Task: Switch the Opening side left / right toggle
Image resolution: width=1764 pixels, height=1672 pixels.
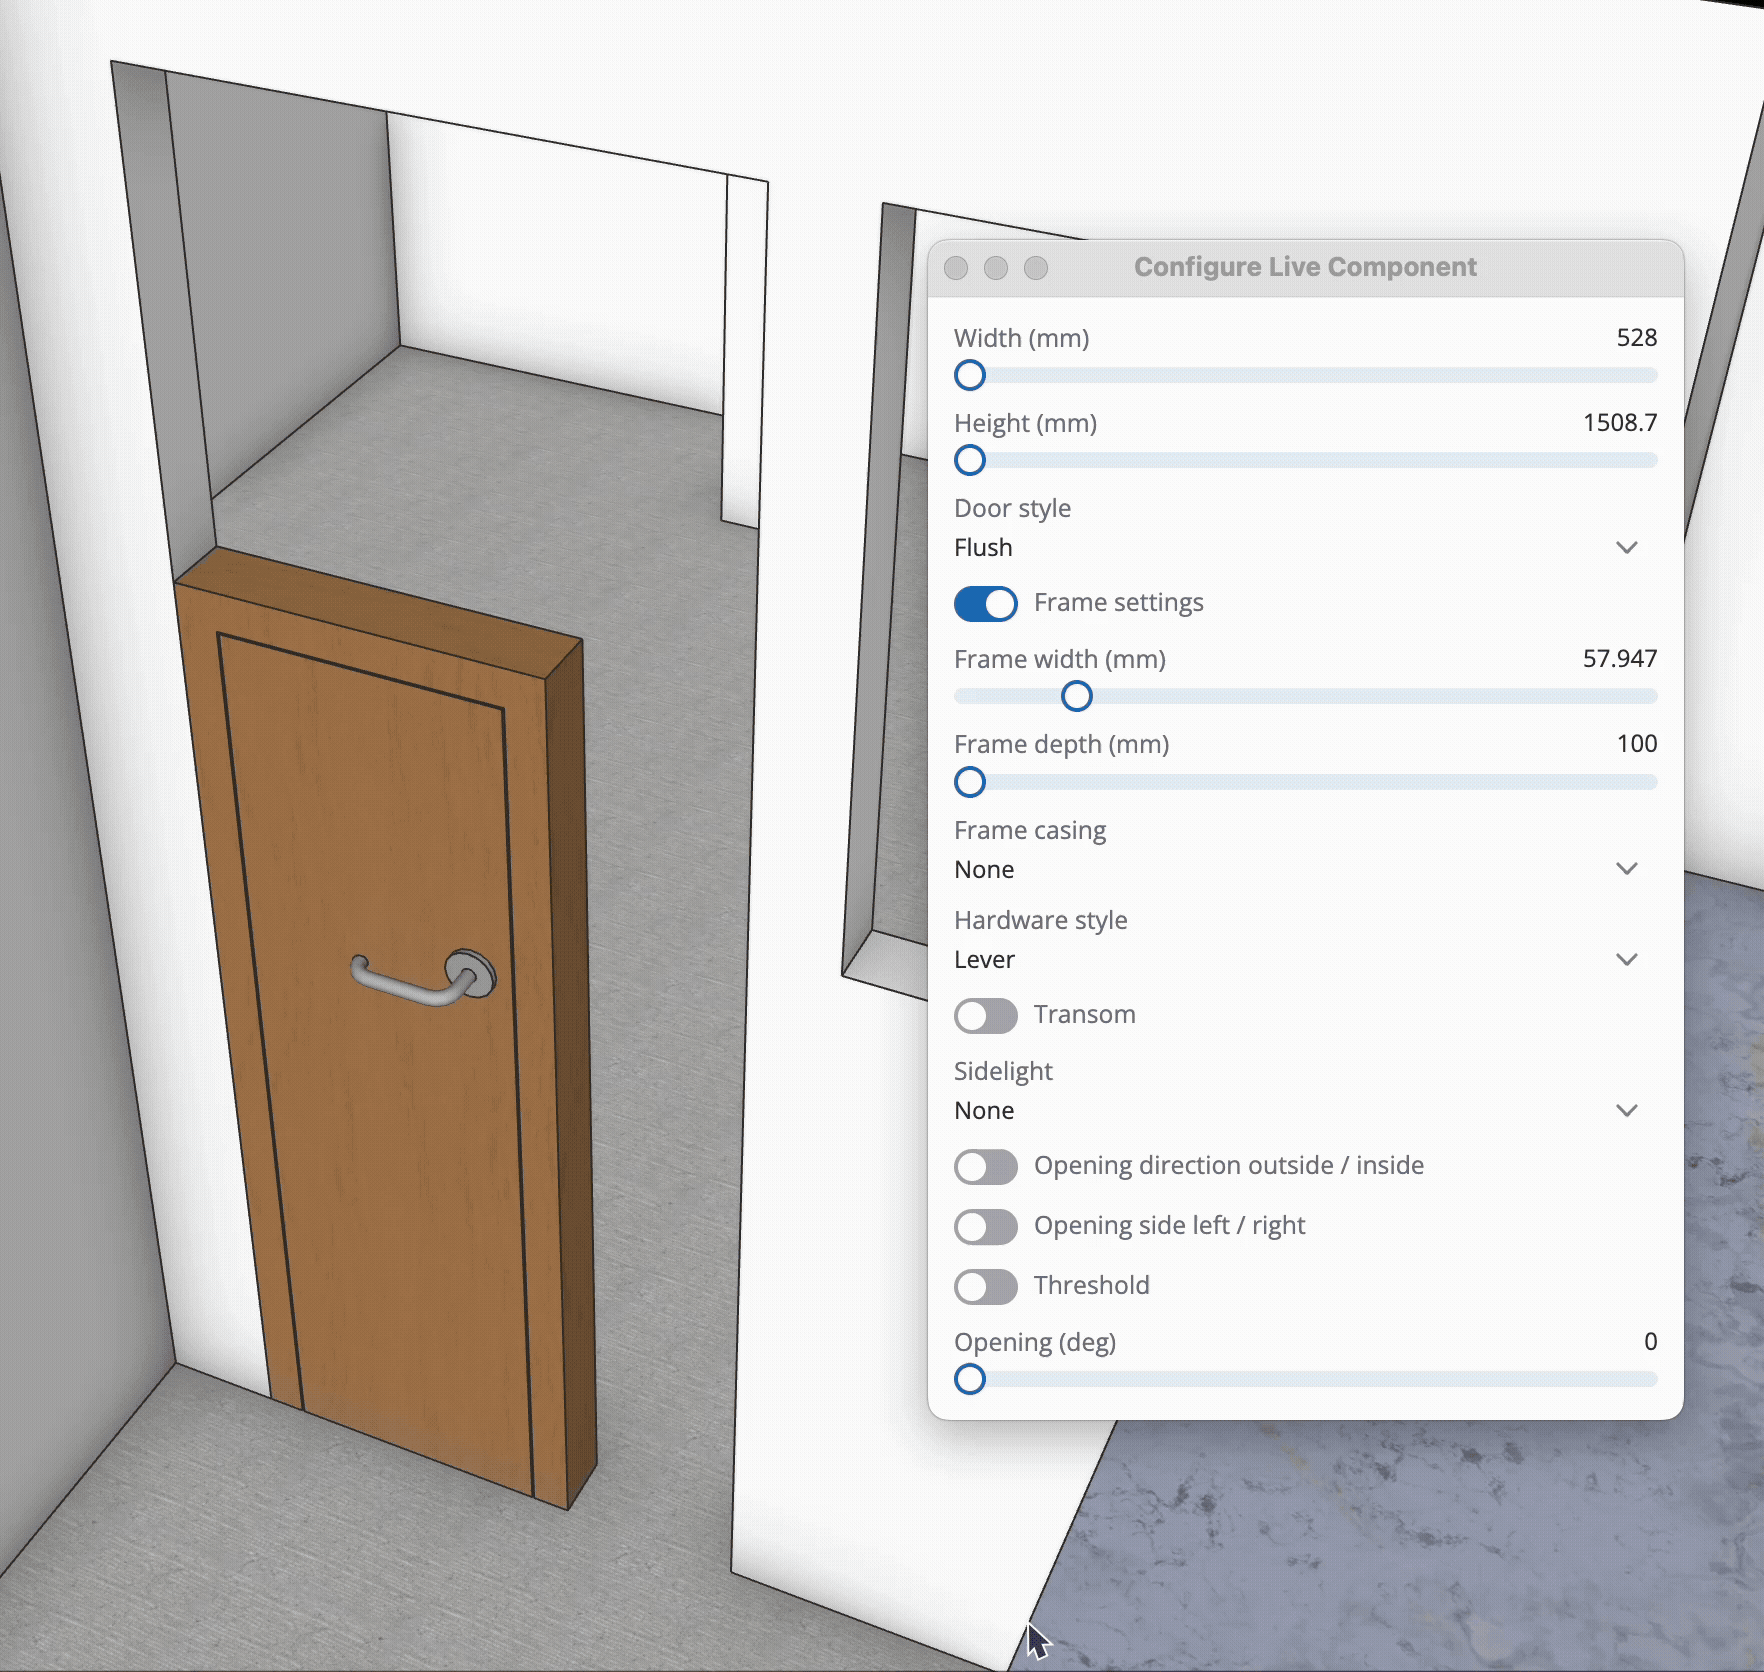Action: tap(985, 1227)
